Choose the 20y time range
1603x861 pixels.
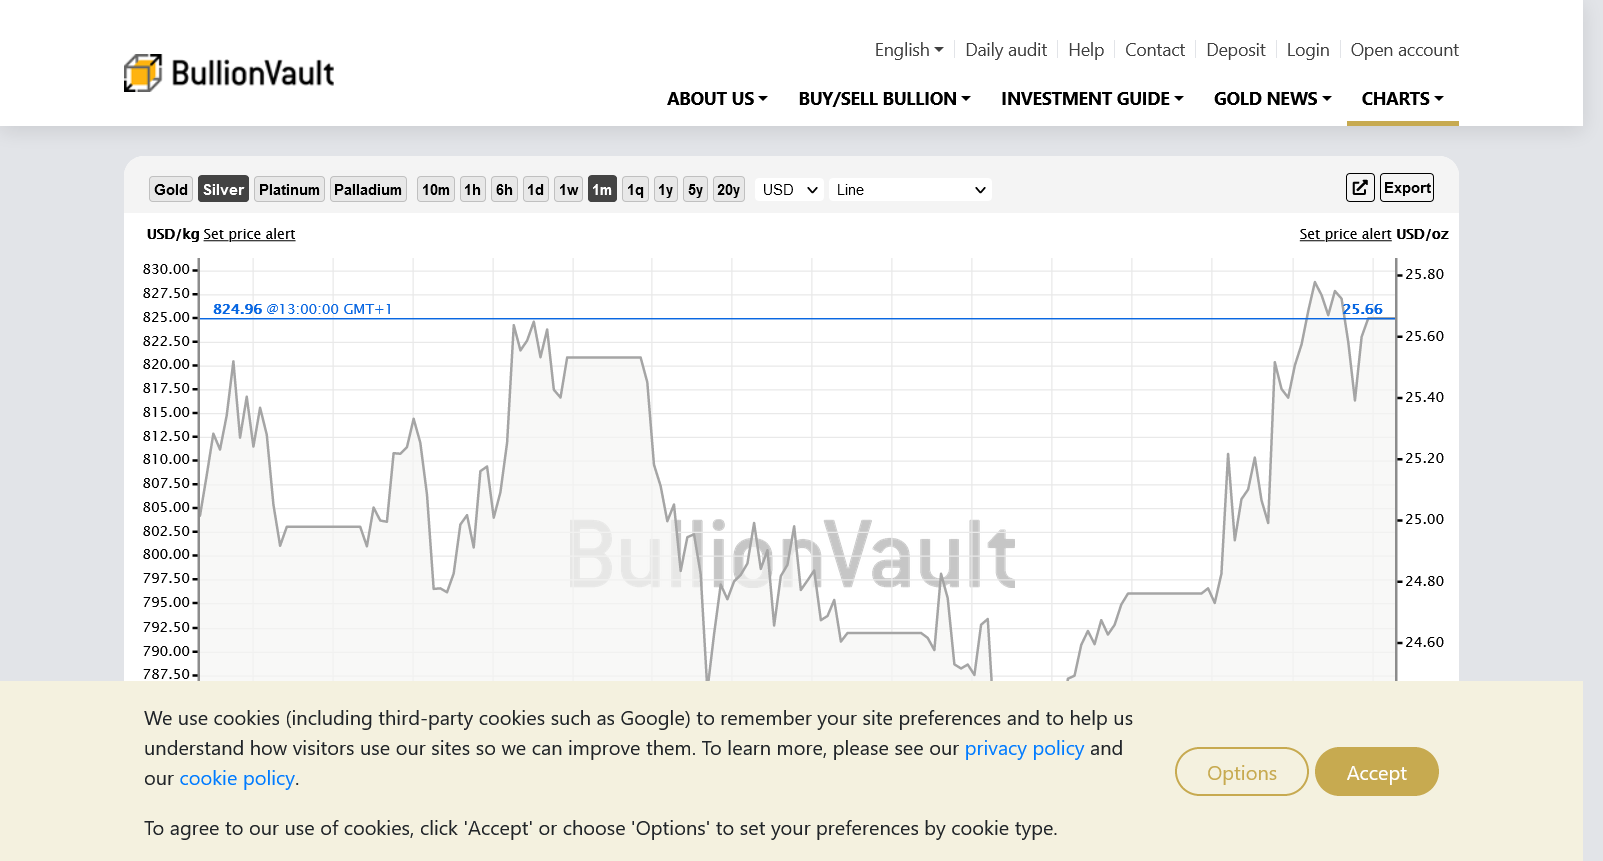[x=728, y=190]
